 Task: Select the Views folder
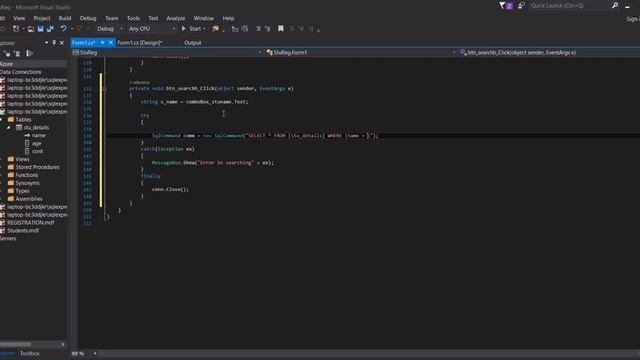[22, 159]
